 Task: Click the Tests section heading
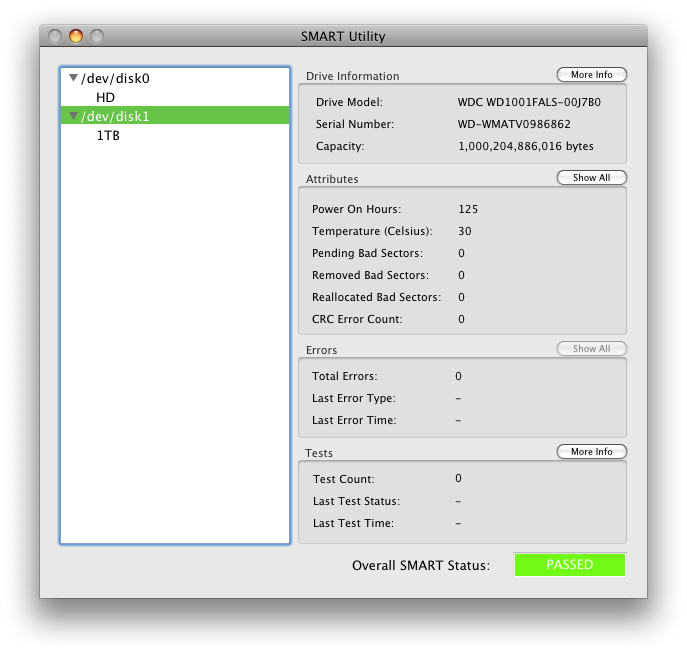click(319, 453)
